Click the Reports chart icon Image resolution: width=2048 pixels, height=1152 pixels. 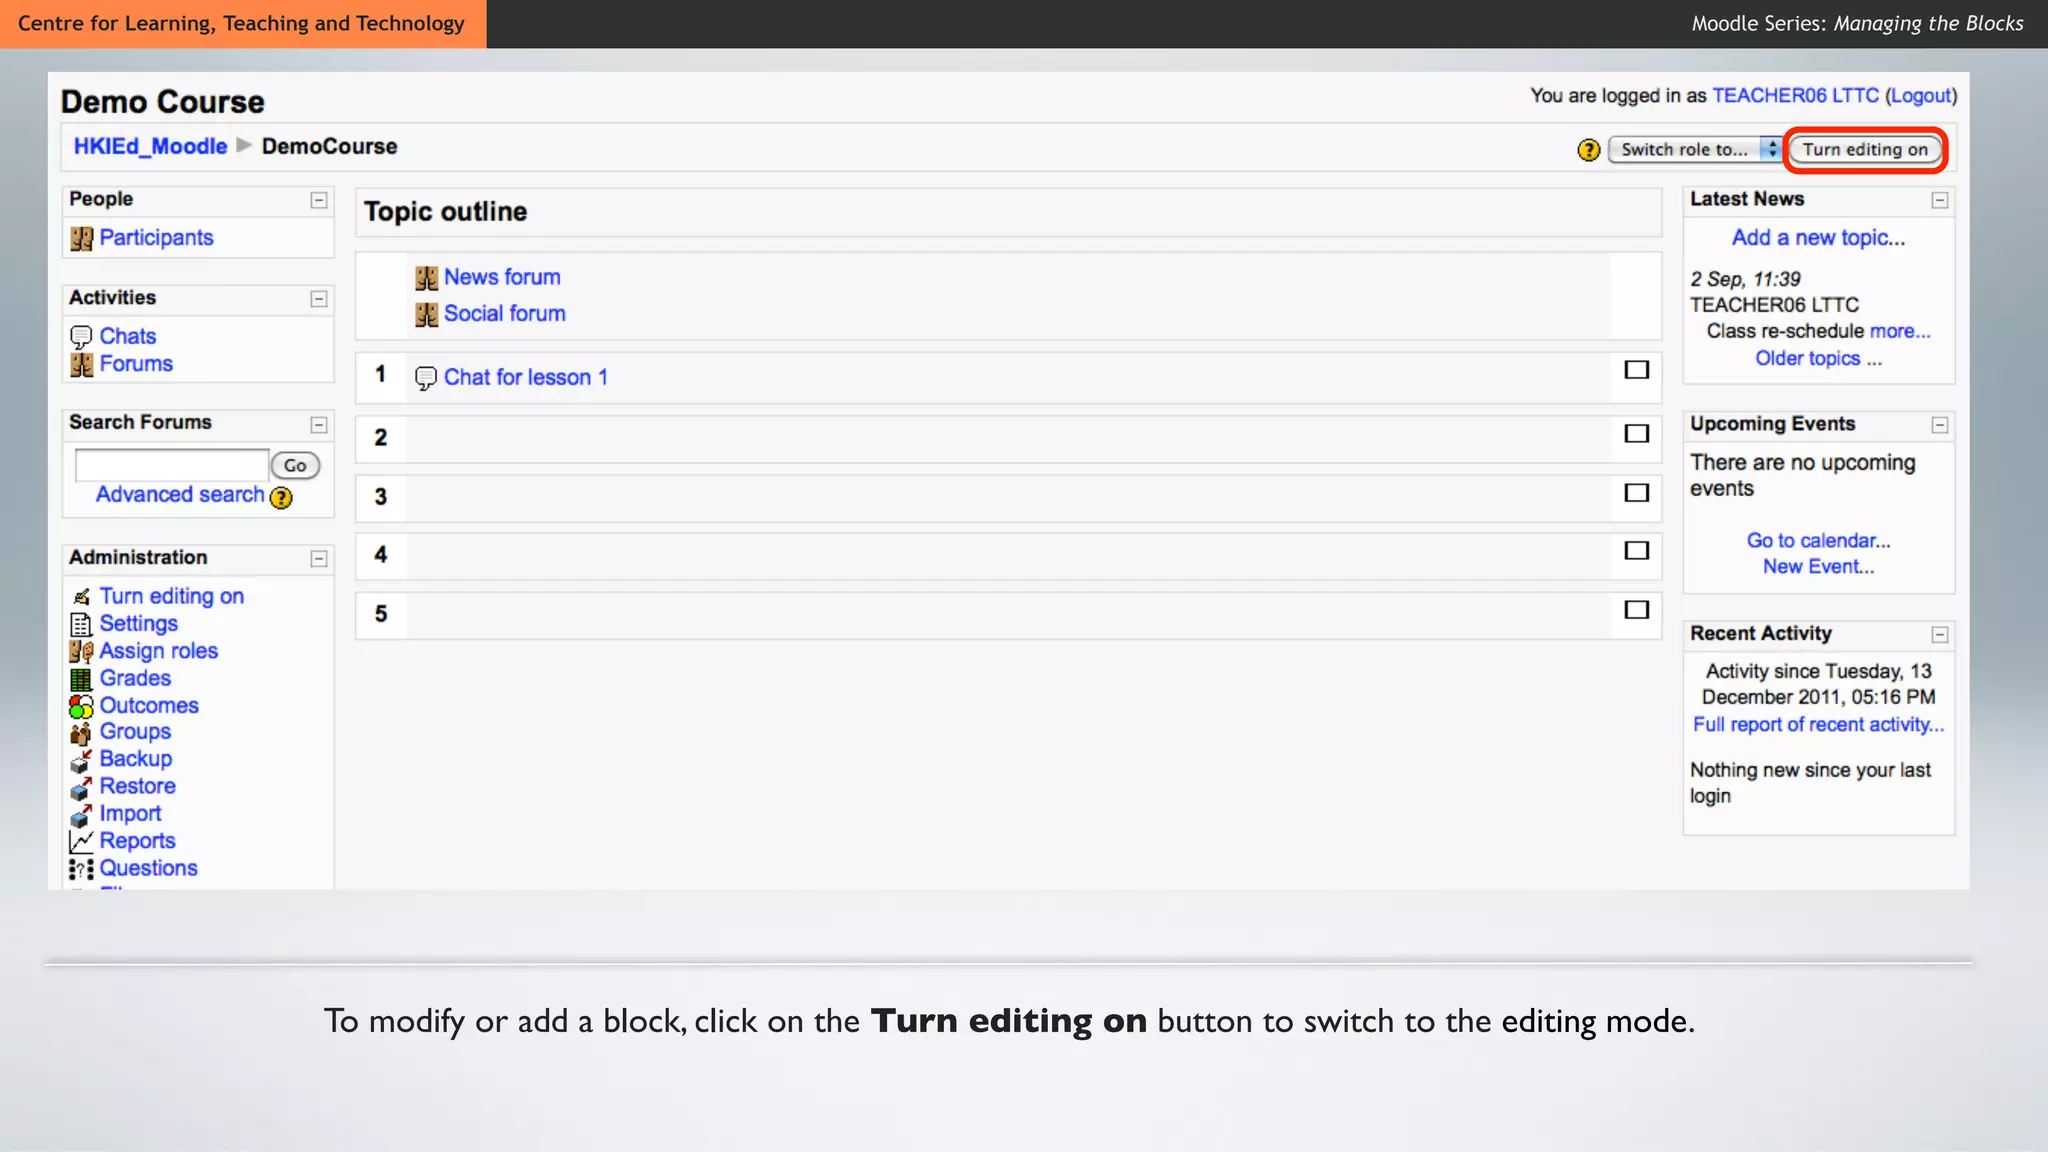(81, 841)
